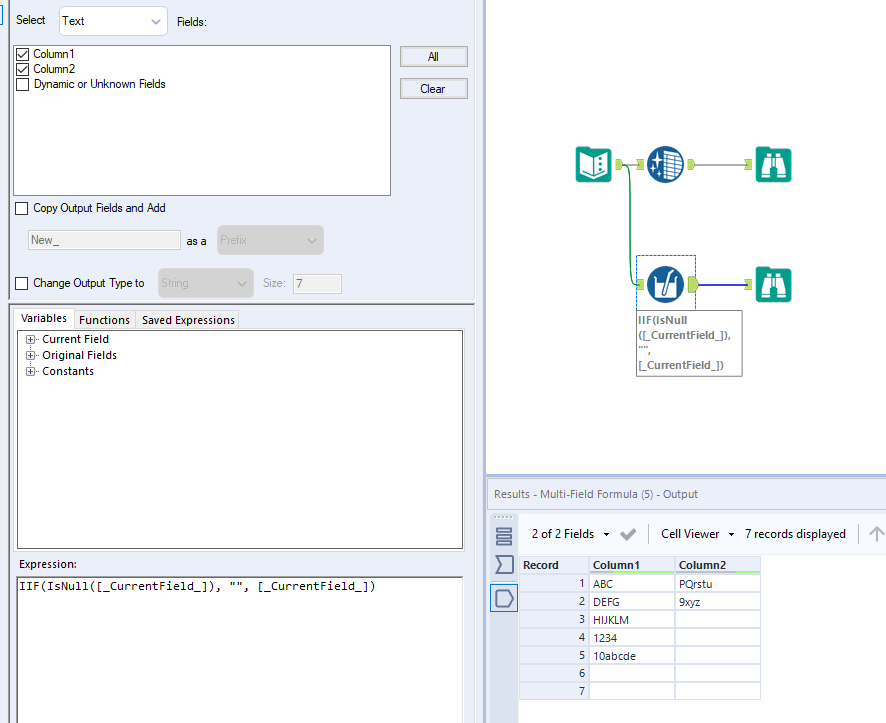This screenshot has width=886, height=723.
Task: Open the 2 of 2 Fields dropdown
Action: pyautogui.click(x=570, y=534)
